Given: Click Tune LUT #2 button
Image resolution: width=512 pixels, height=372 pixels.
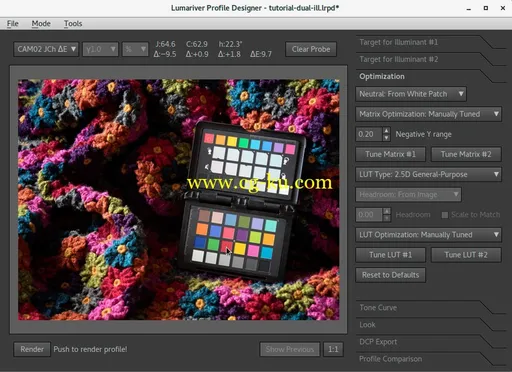Looking at the screenshot, I should pos(466,255).
